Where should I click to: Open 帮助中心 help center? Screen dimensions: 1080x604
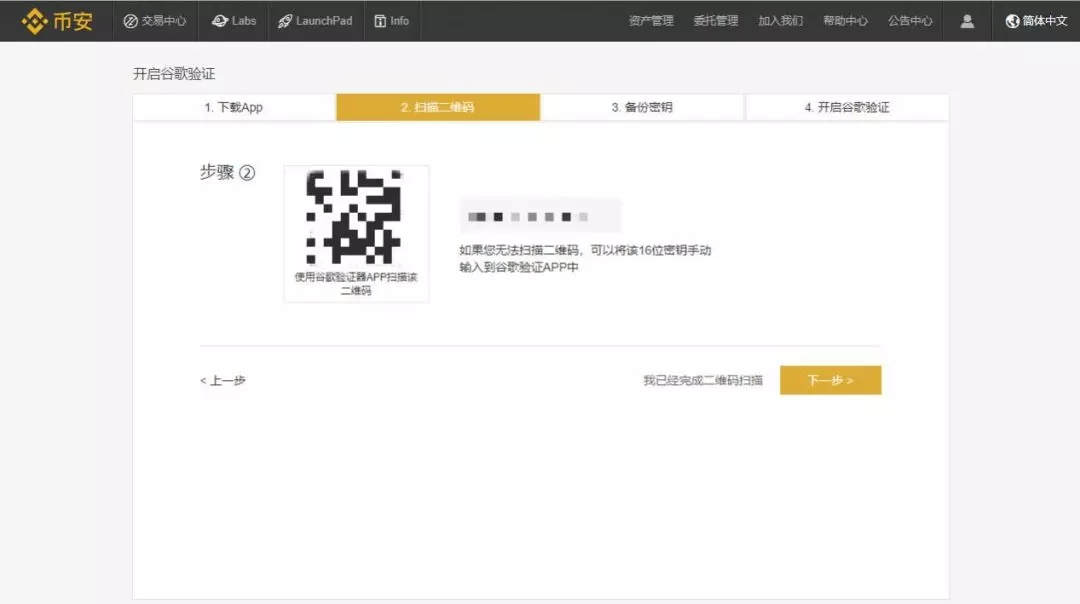[x=845, y=21]
